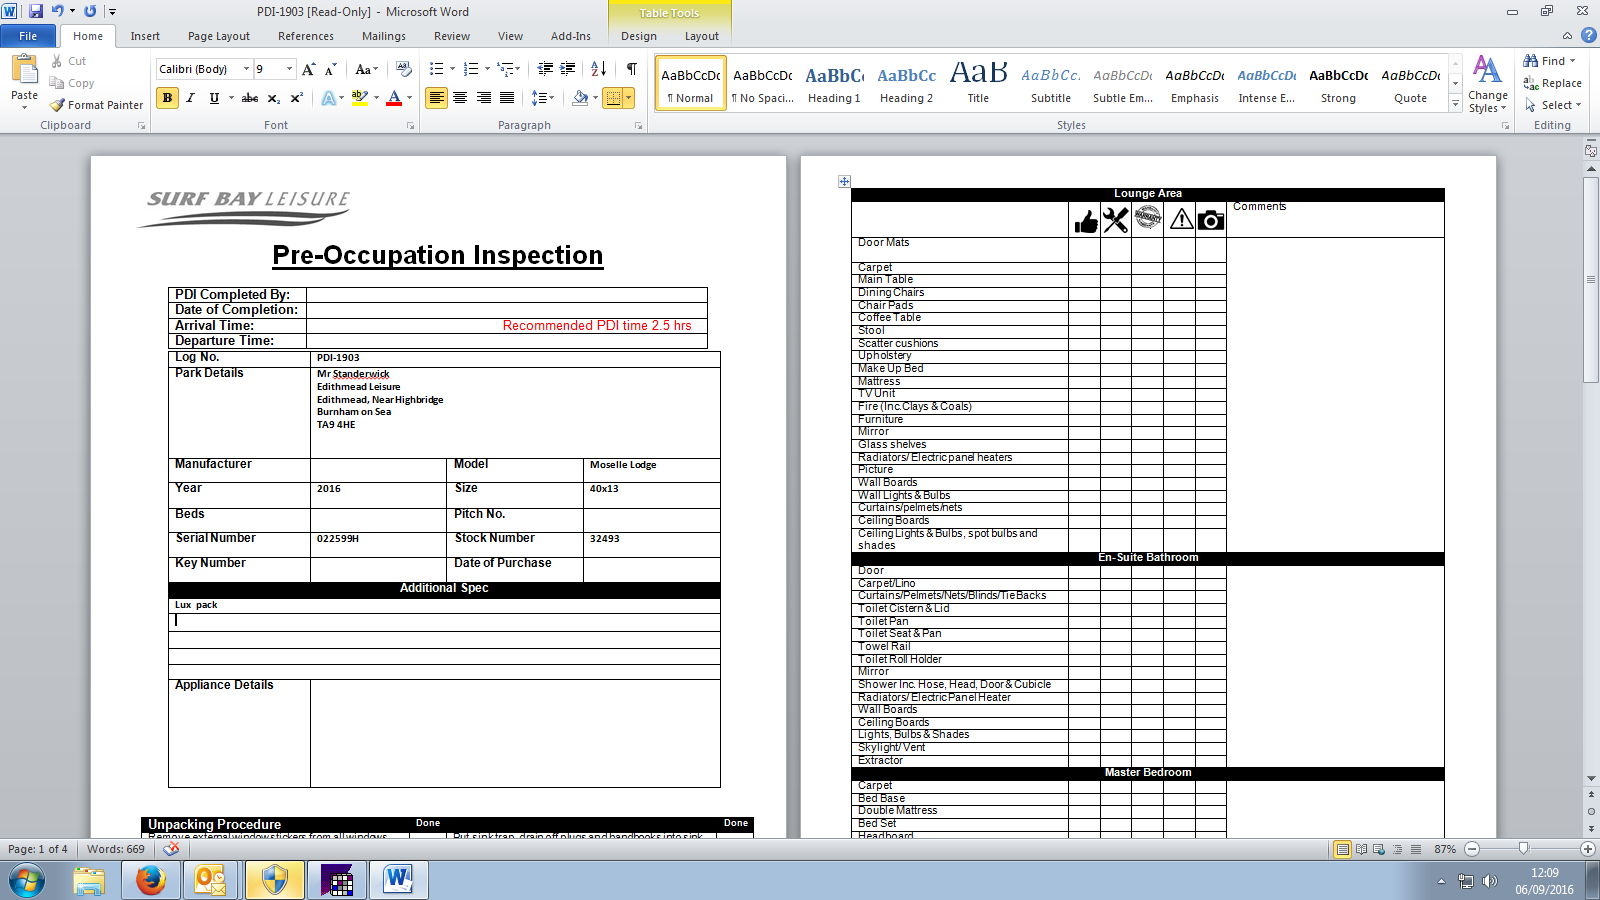
Task: Open the Change Styles menu
Action: (x=1488, y=85)
